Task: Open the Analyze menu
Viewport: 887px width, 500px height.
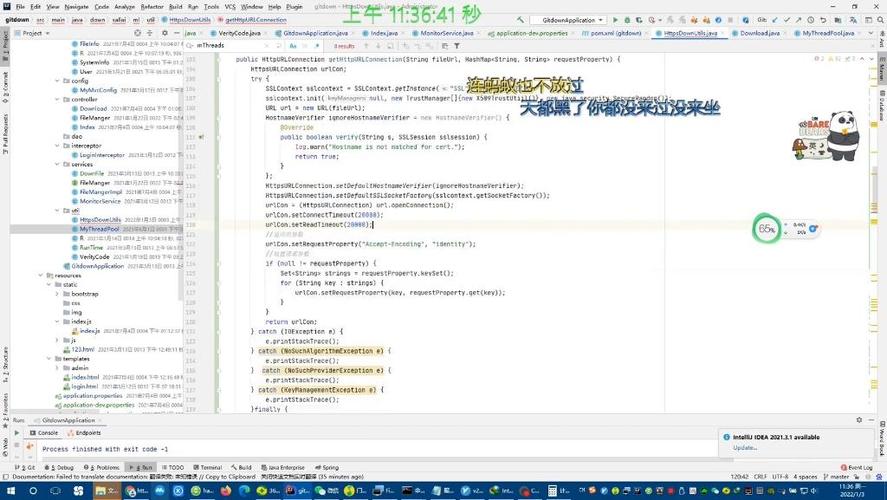Action: pyautogui.click(x=124, y=7)
